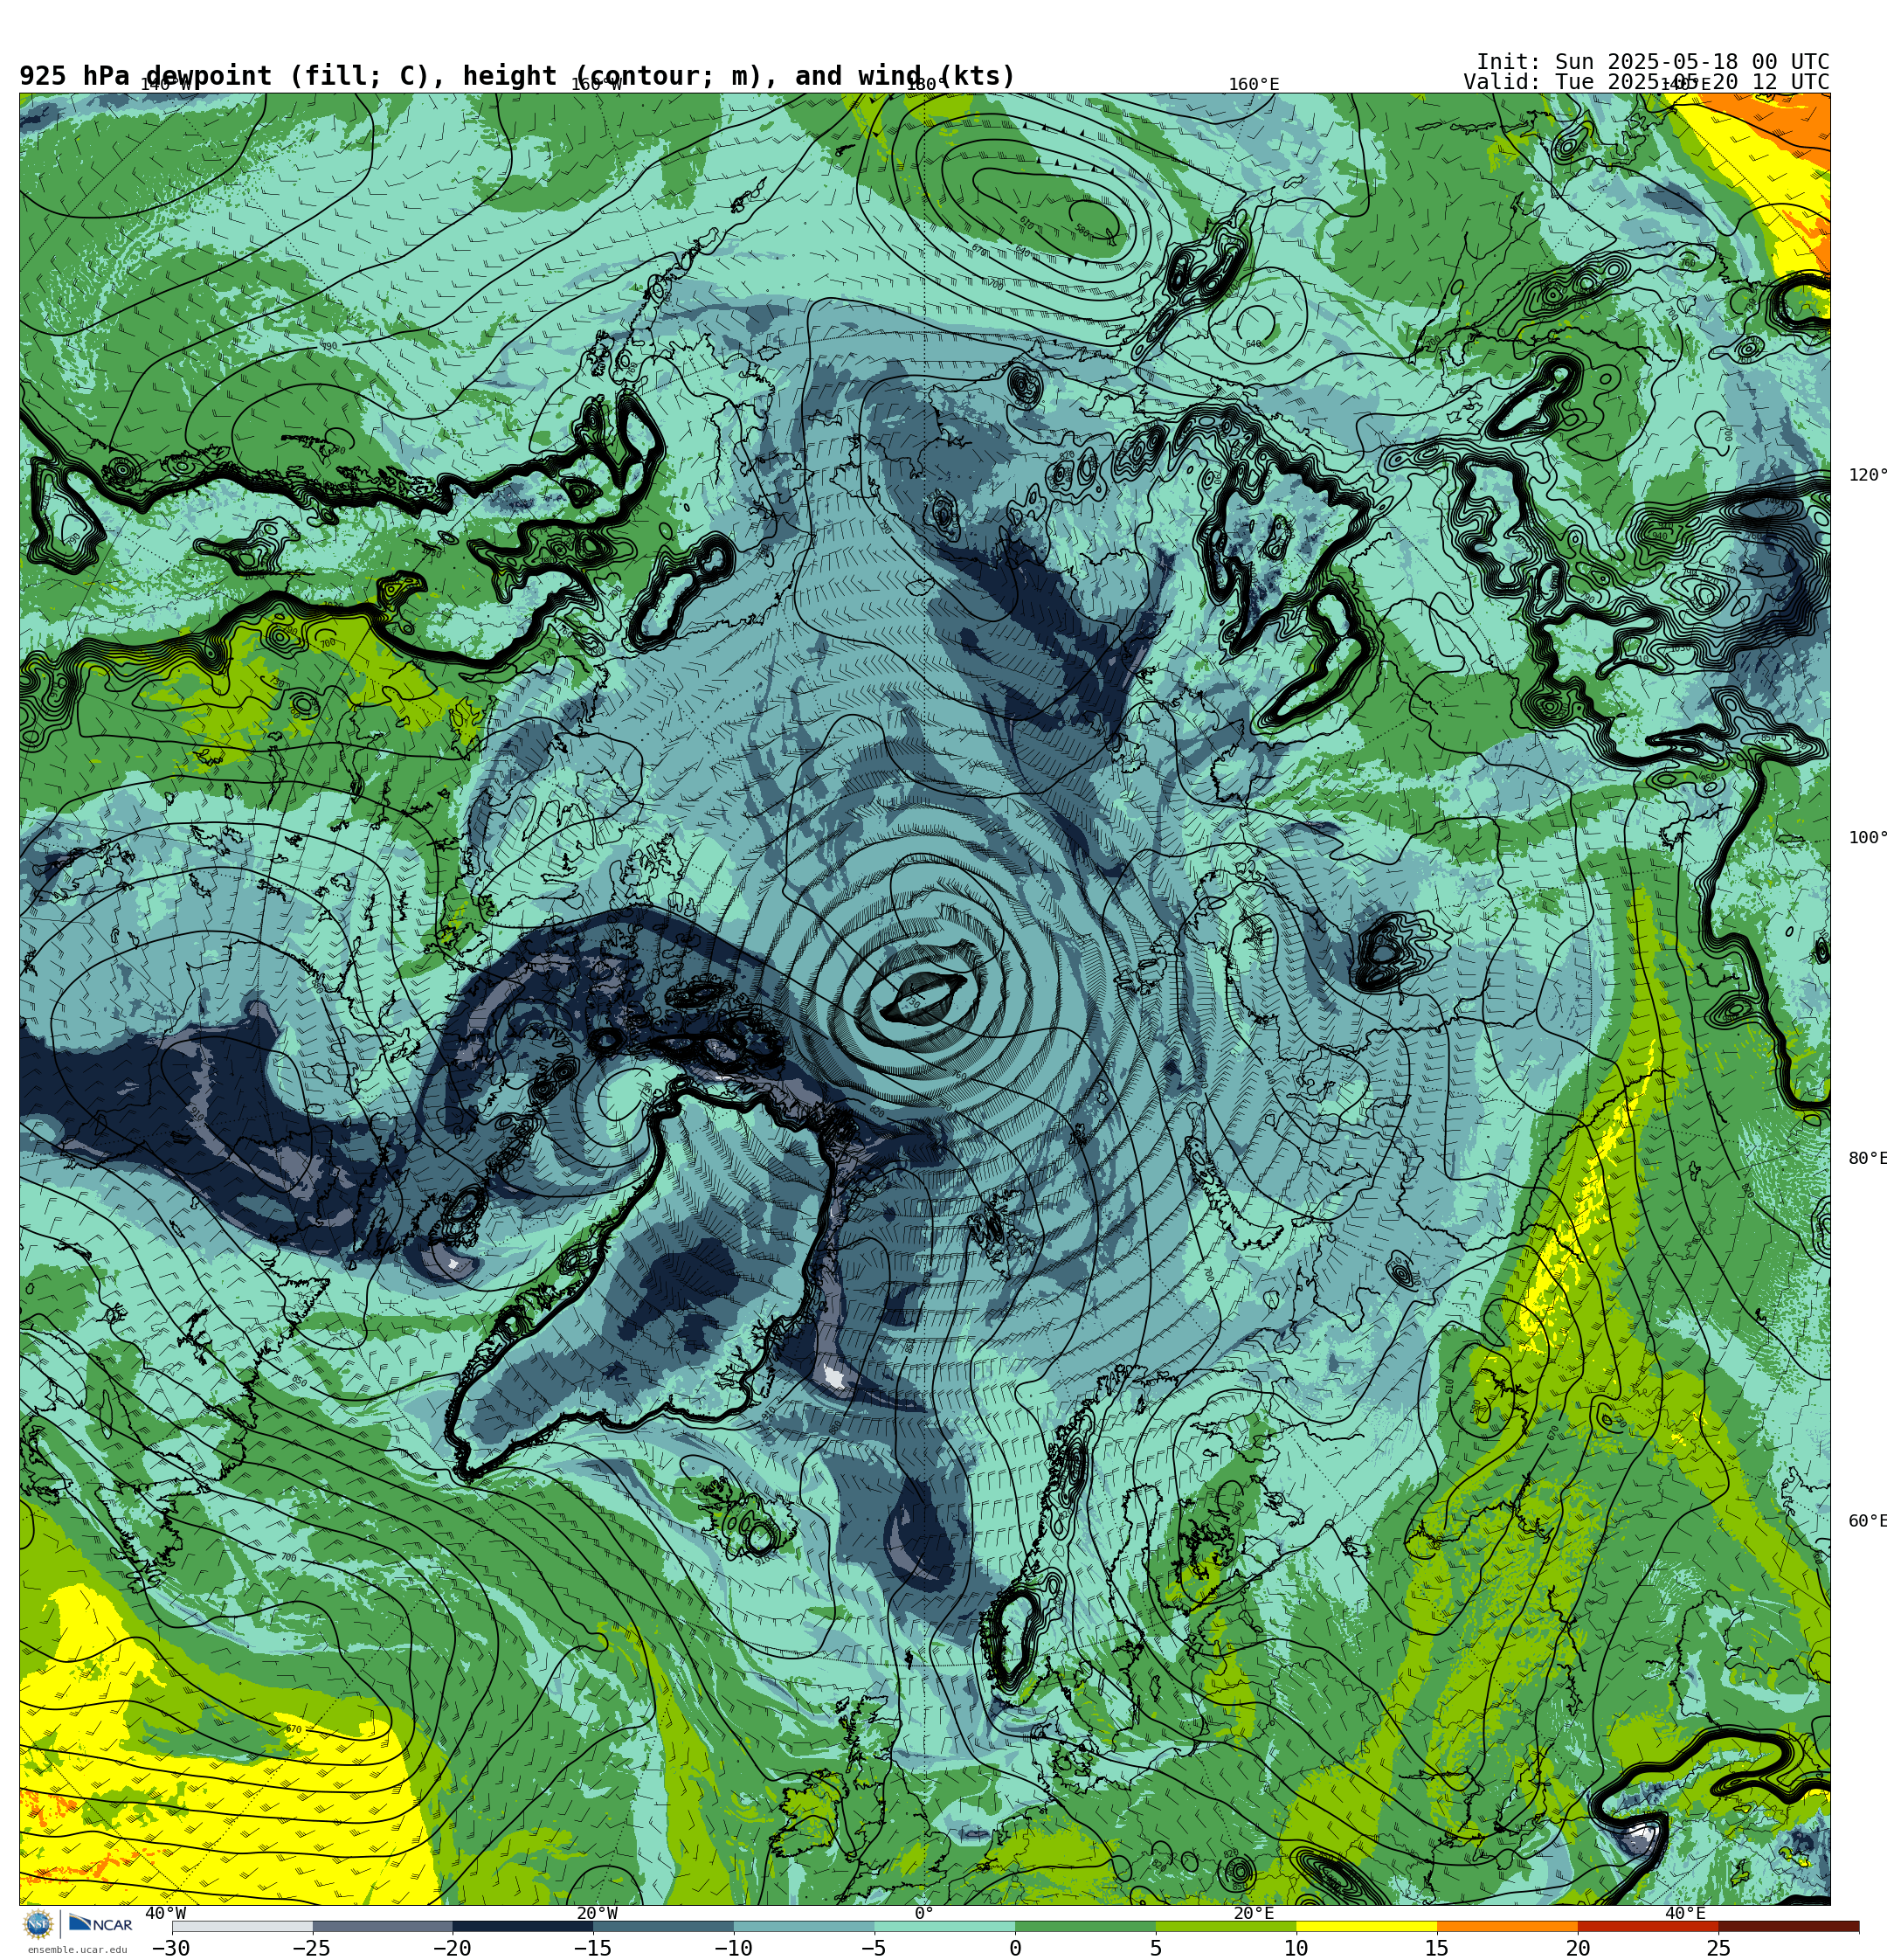Image resolution: width=1887 pixels, height=1960 pixels.
Task: Open the ensemble.ucar.edu link
Action: 77,1949
